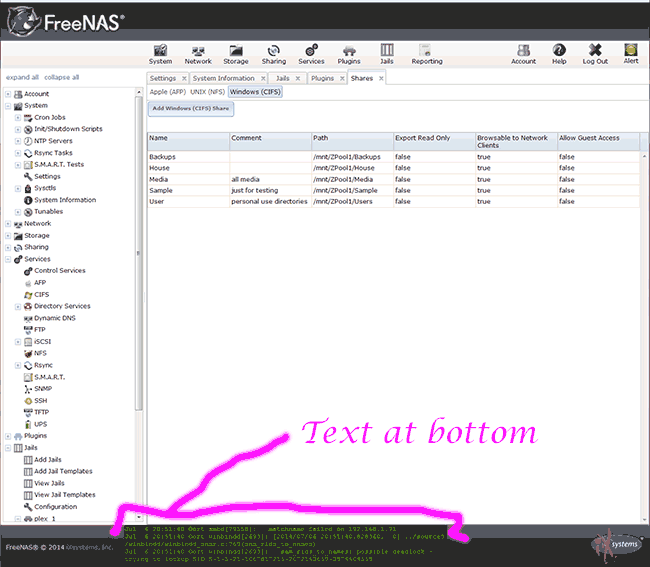Screen dimensions: 650x567
Task: Expand the Storage tree node
Action: pos(8,236)
